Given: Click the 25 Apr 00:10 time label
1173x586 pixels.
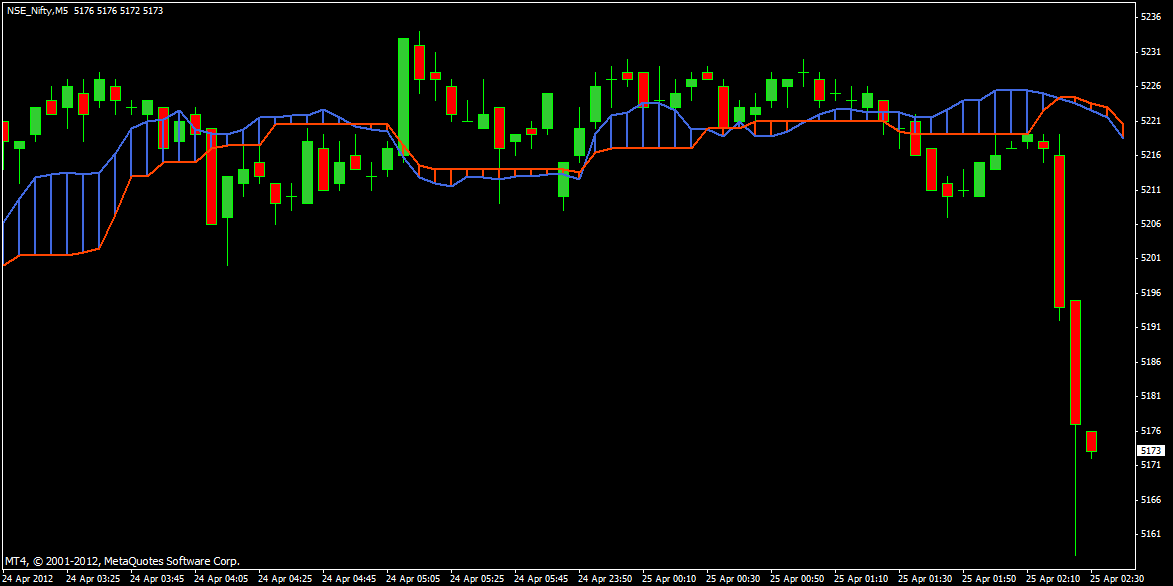Looking at the screenshot, I should (671, 579).
